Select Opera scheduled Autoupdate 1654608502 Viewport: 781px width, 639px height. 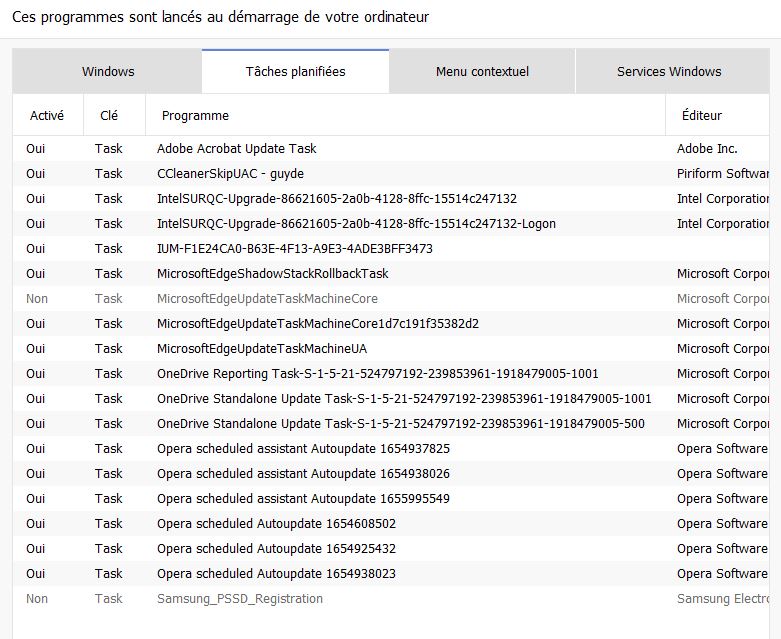tap(391, 523)
